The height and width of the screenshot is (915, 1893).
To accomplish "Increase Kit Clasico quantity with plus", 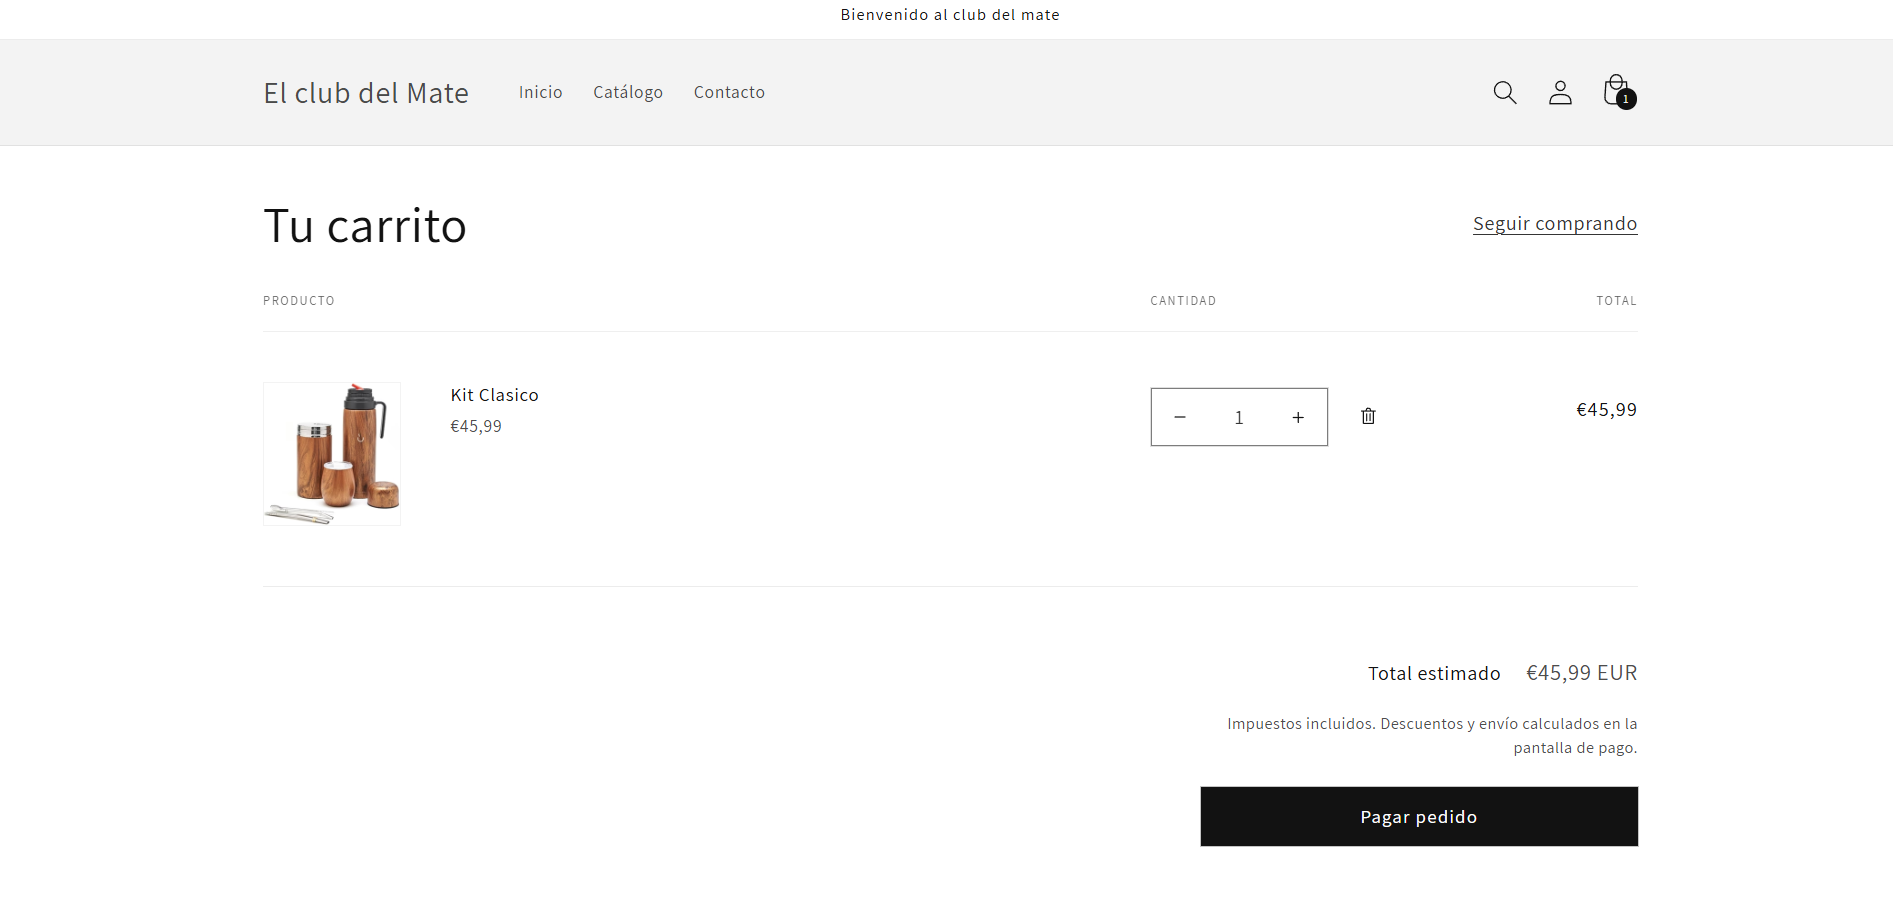I will point(1298,417).
